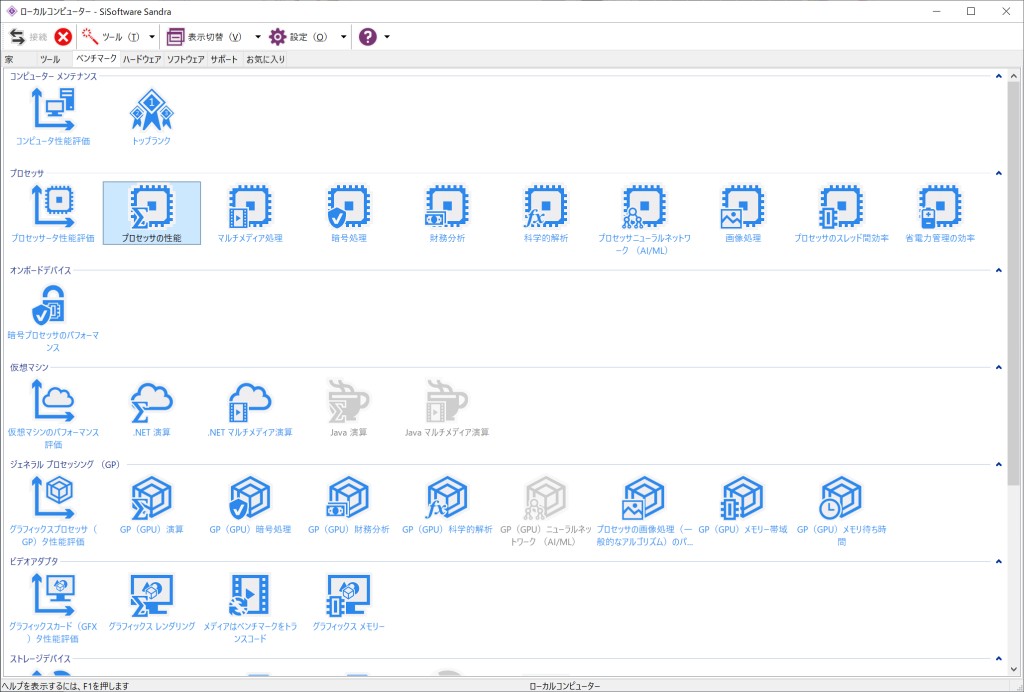Collapse the プロセッサ section
1024x692 pixels.
pos(997,173)
